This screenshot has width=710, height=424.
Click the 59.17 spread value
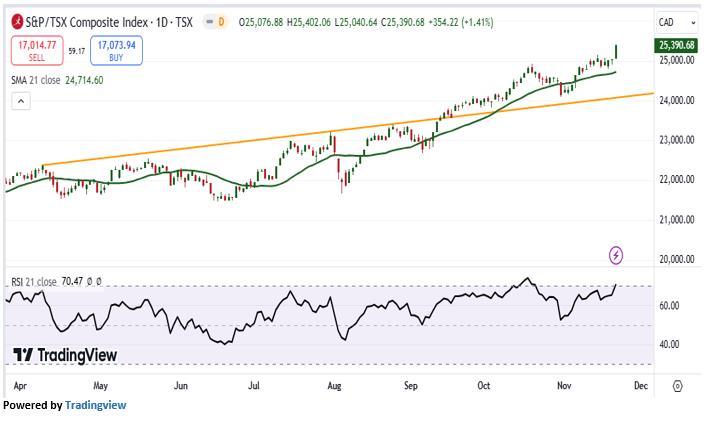tap(77, 50)
